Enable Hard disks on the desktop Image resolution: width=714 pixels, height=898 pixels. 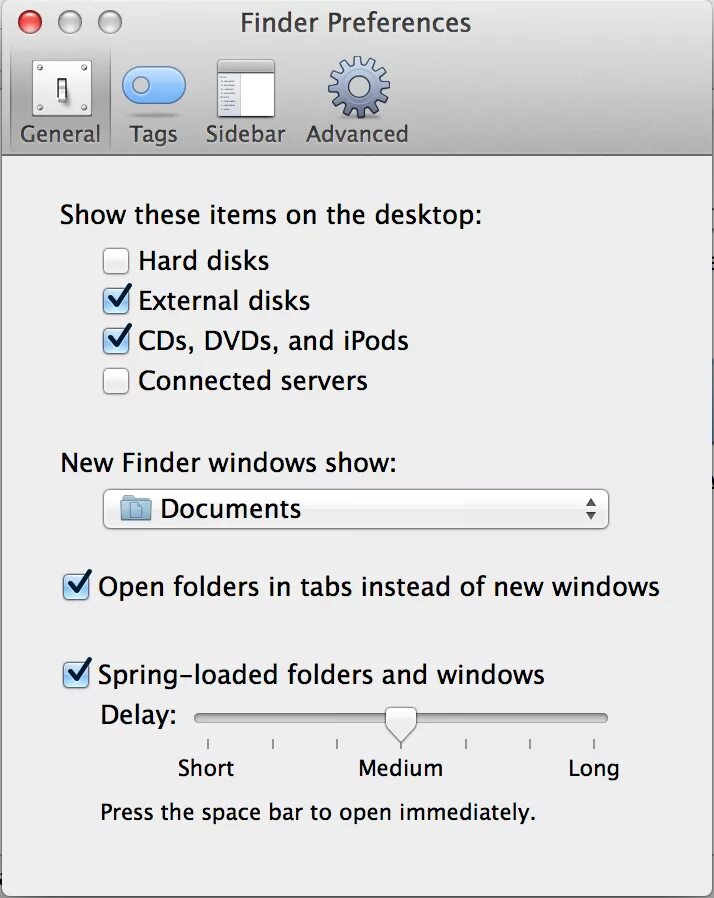pyautogui.click(x=116, y=261)
